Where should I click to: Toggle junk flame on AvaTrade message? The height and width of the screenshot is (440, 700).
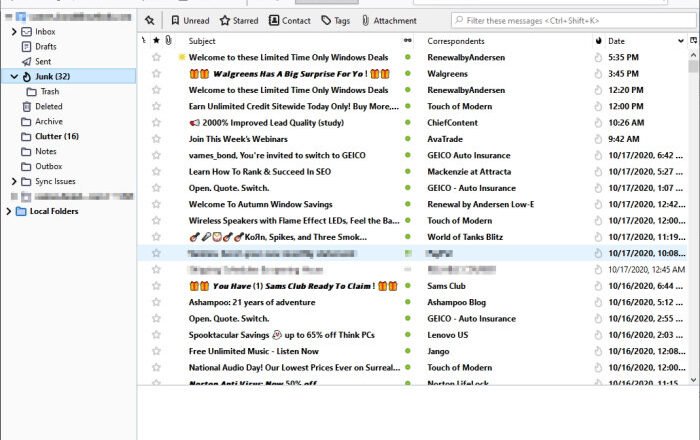point(598,139)
